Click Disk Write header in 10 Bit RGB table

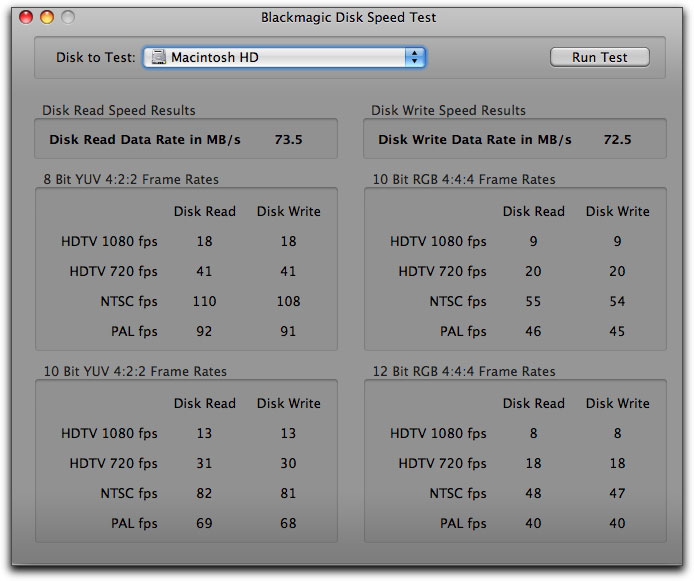tap(618, 211)
